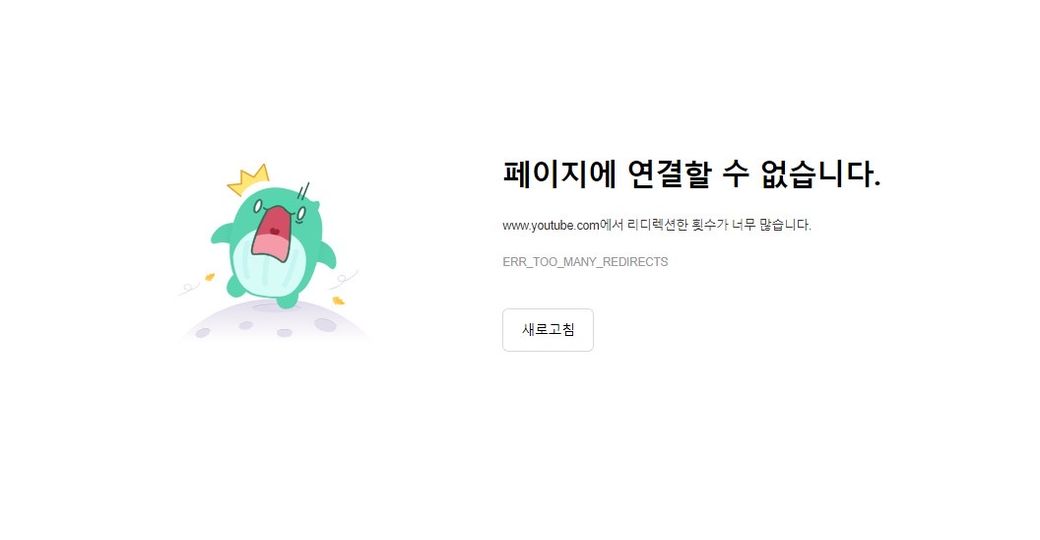Image resolution: width=1040 pixels, height=540 pixels.
Task: Click the mascot's open pink mouth
Action: [x=272, y=233]
